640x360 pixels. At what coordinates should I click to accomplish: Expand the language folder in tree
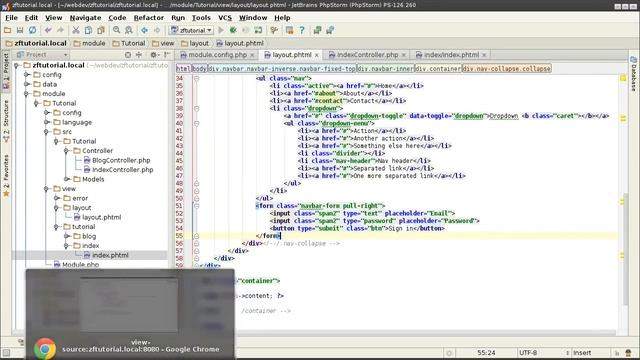(47, 122)
